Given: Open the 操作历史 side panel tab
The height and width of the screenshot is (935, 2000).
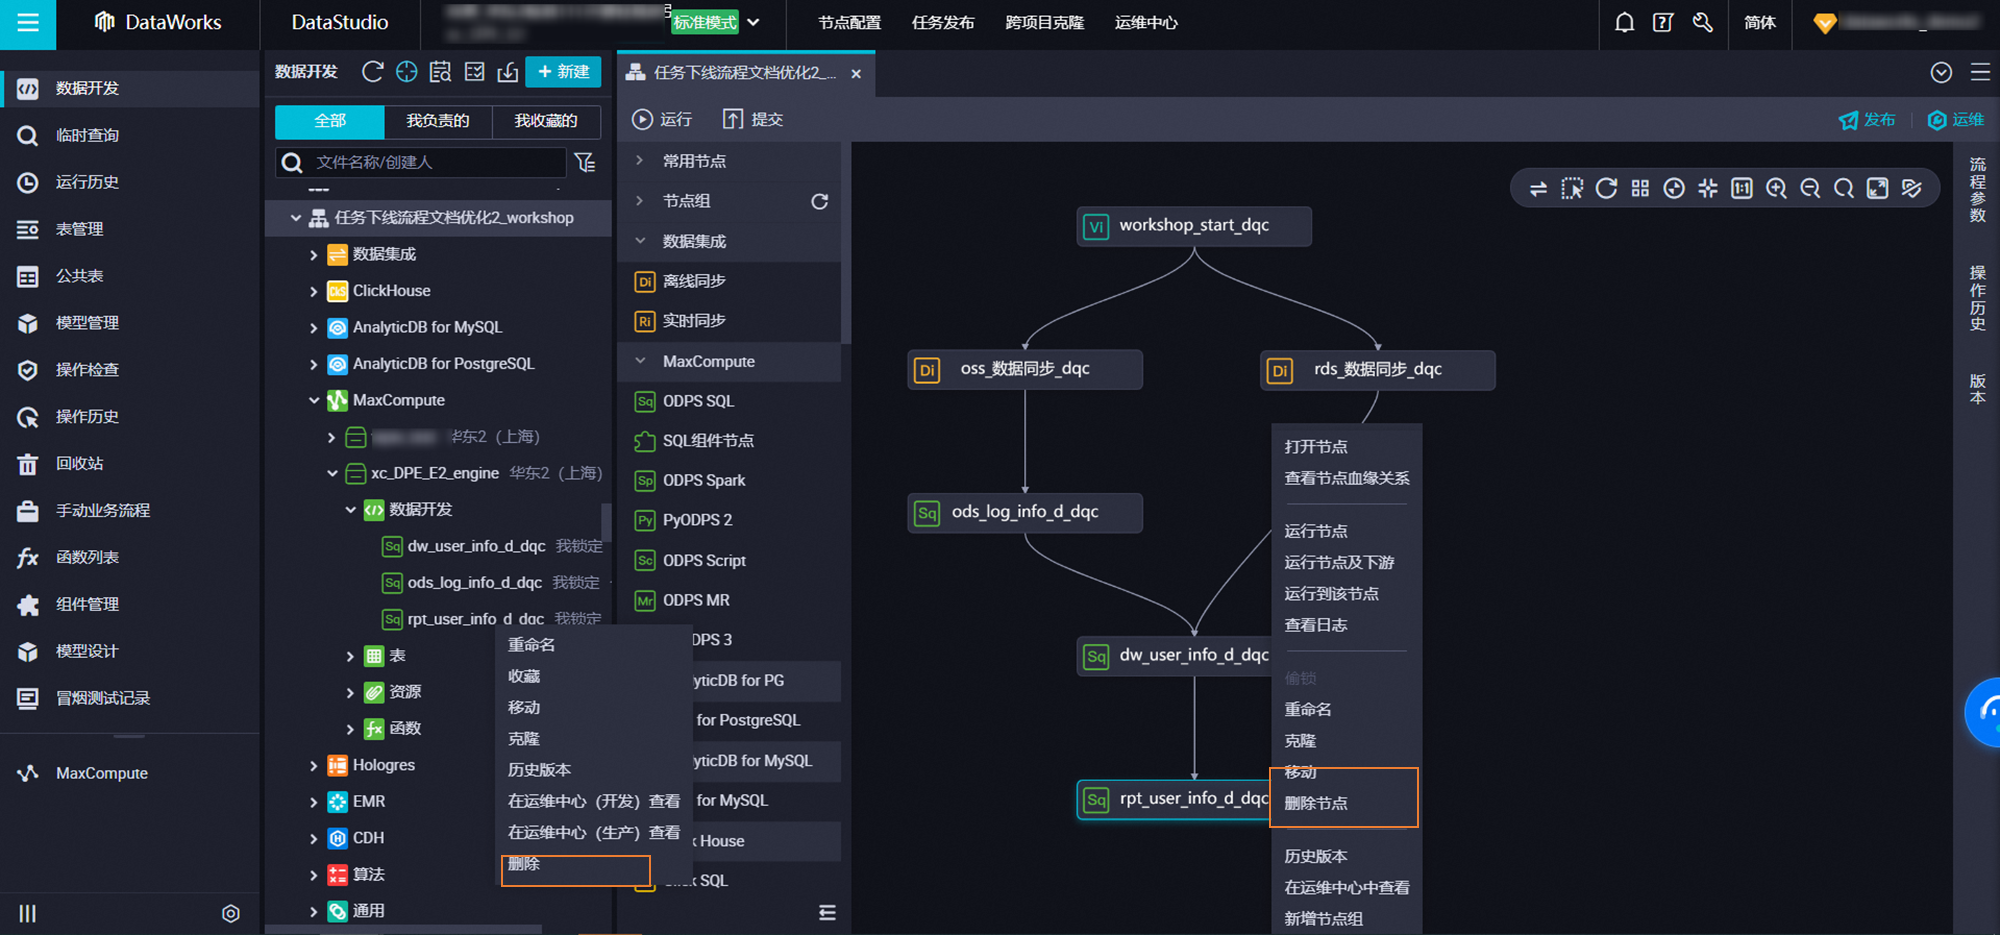Looking at the screenshot, I should point(1978,298).
